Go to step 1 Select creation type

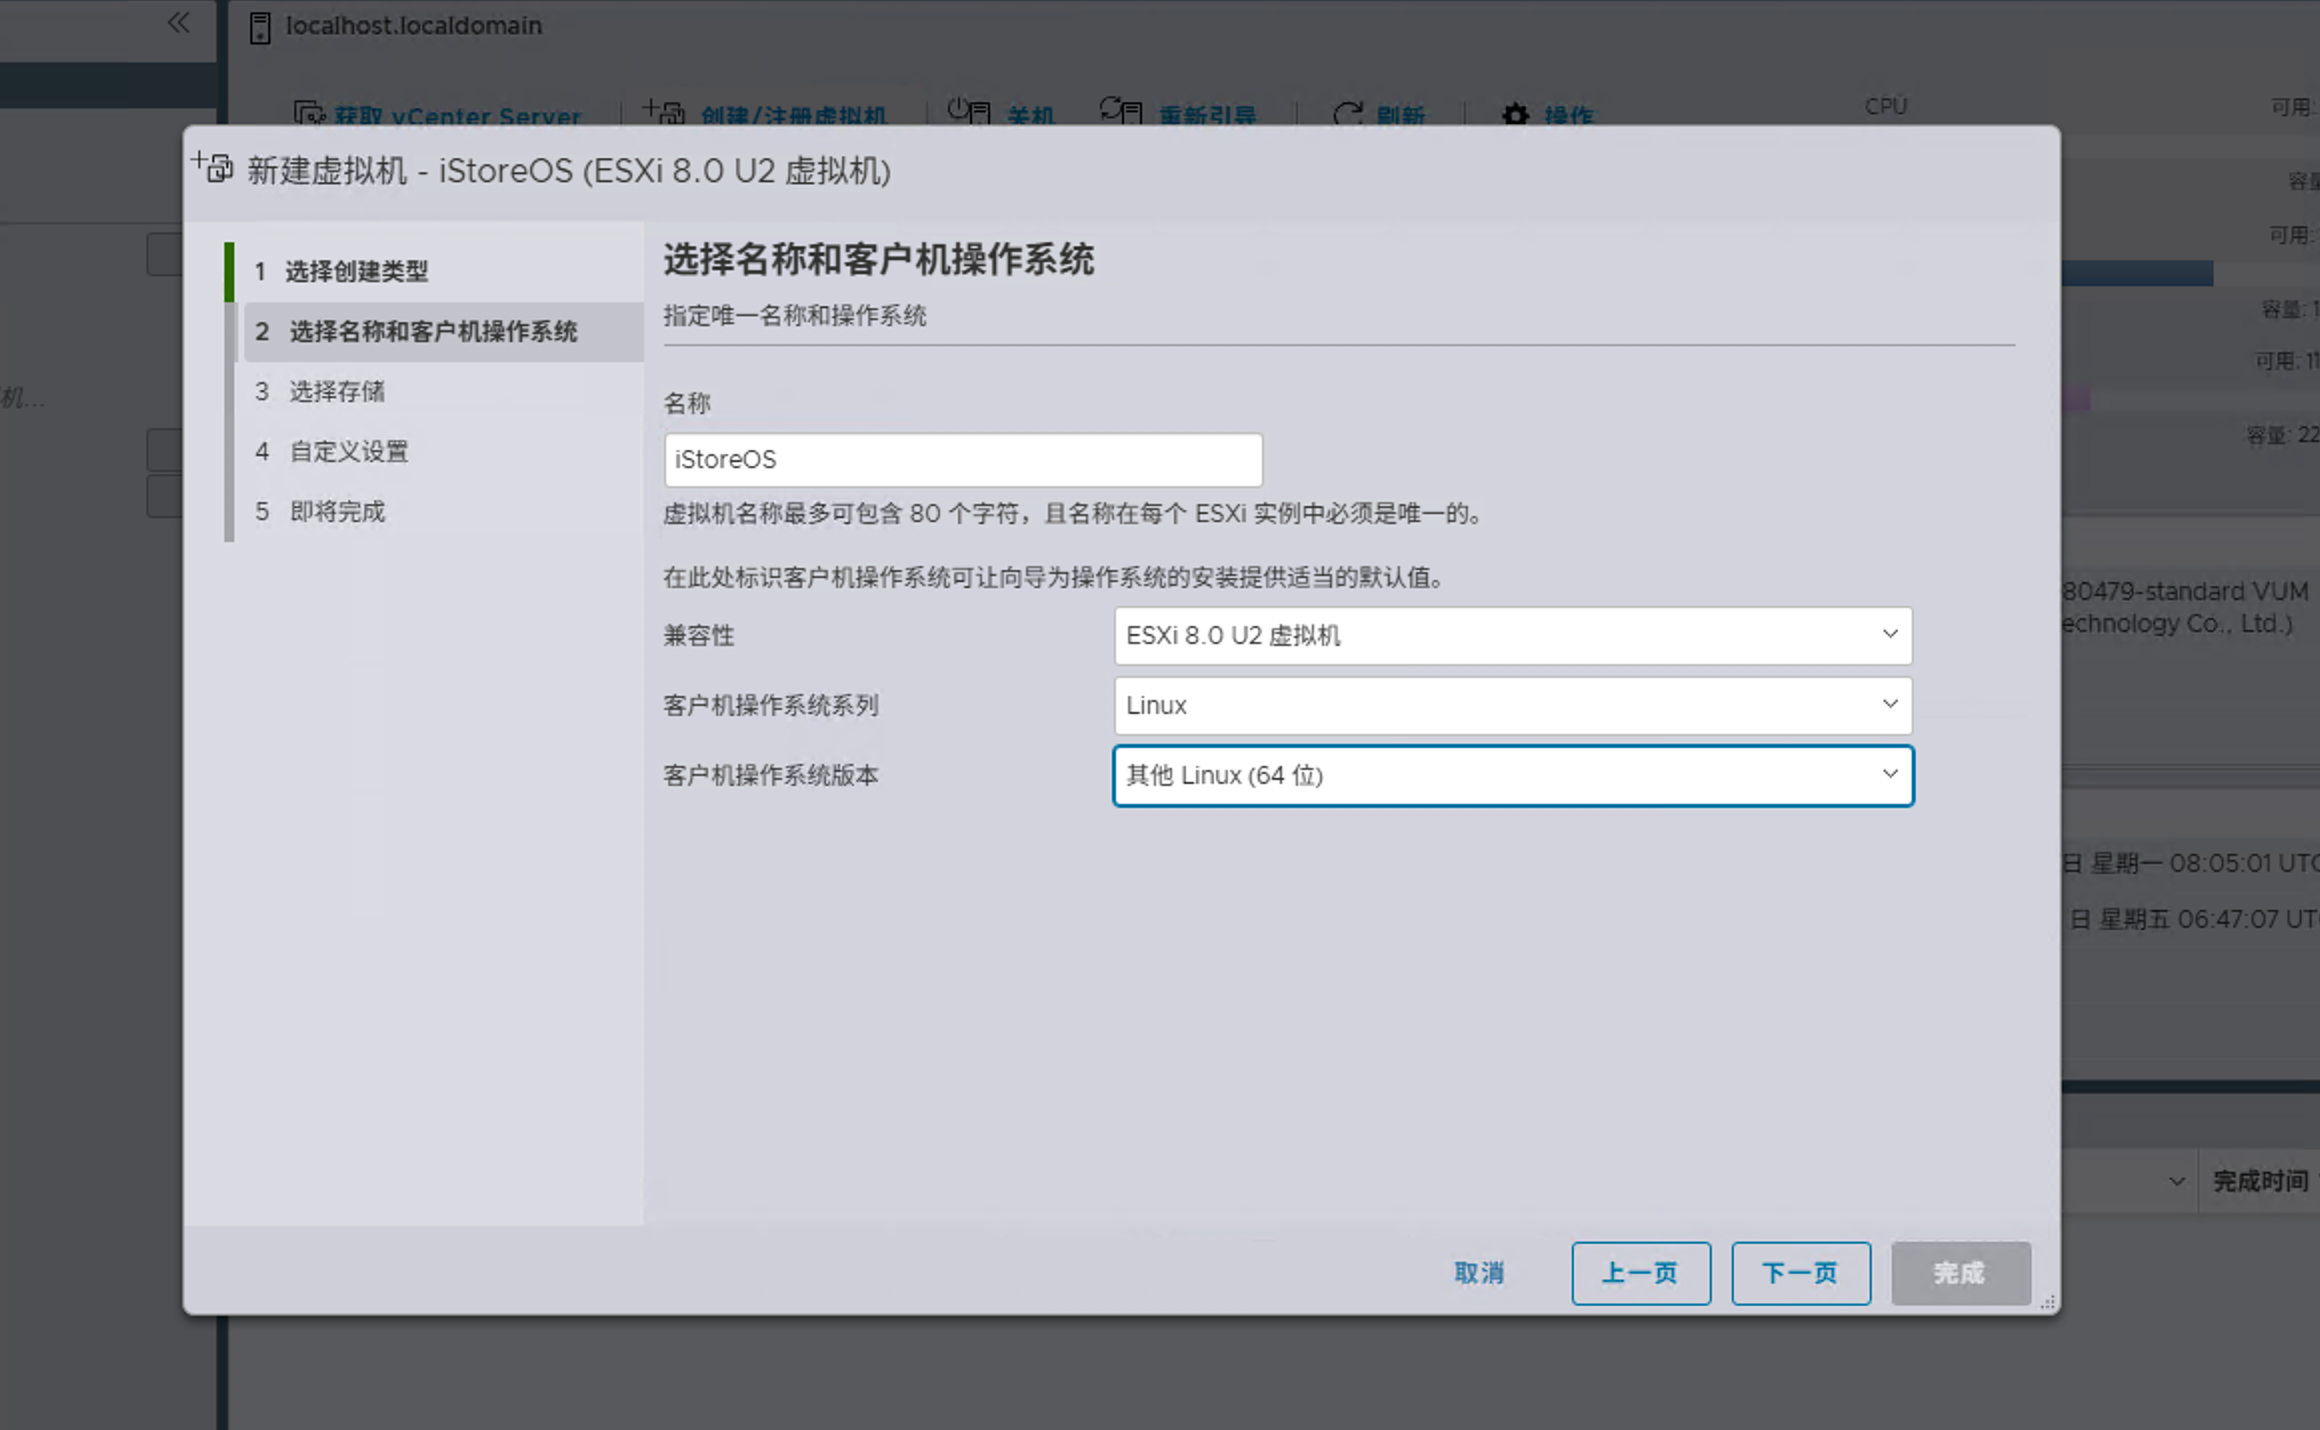pyautogui.click(x=356, y=271)
